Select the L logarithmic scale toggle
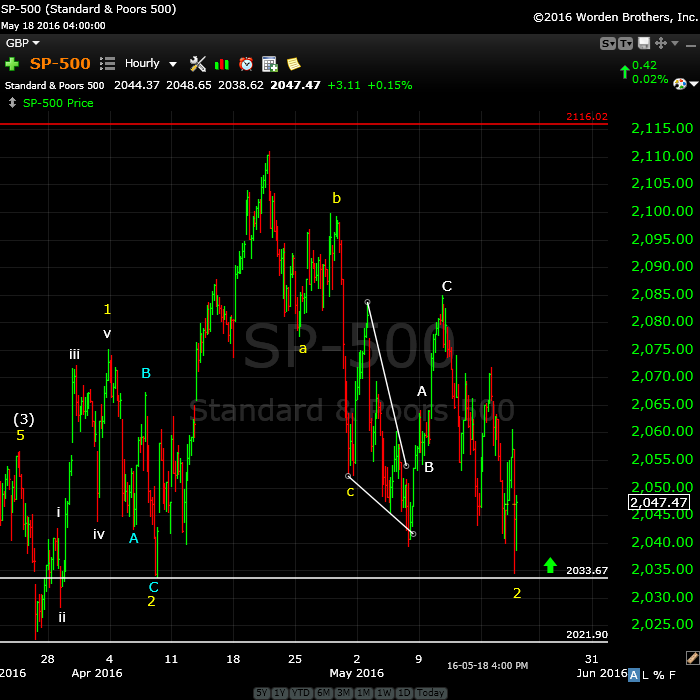This screenshot has width=700, height=700. (645, 675)
